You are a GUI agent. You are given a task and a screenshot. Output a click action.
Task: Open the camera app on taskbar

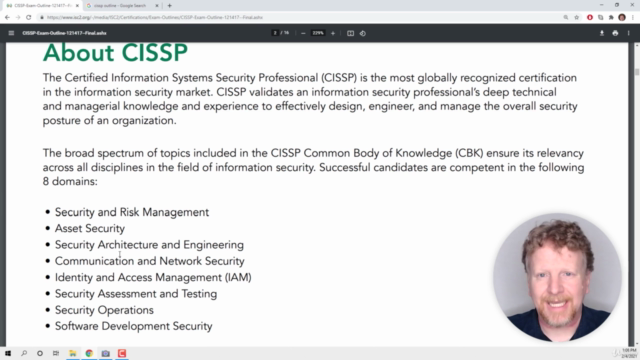[105, 353]
